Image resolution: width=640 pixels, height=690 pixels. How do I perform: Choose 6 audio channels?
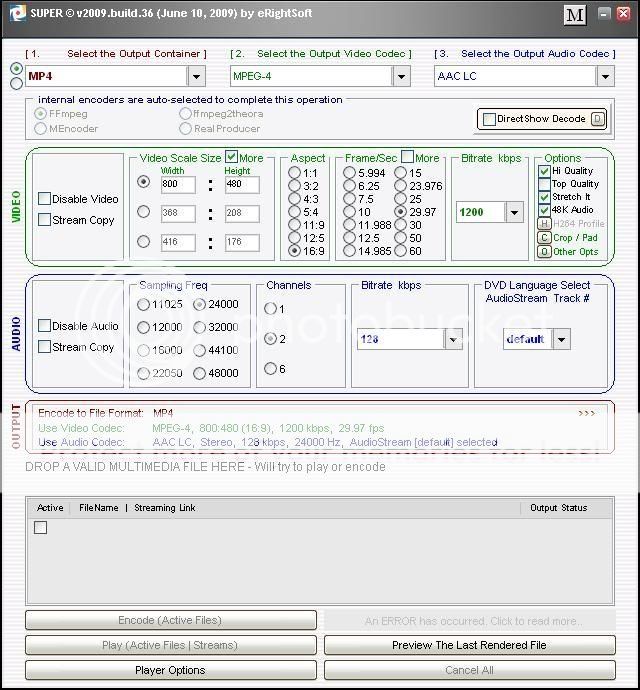coord(270,368)
